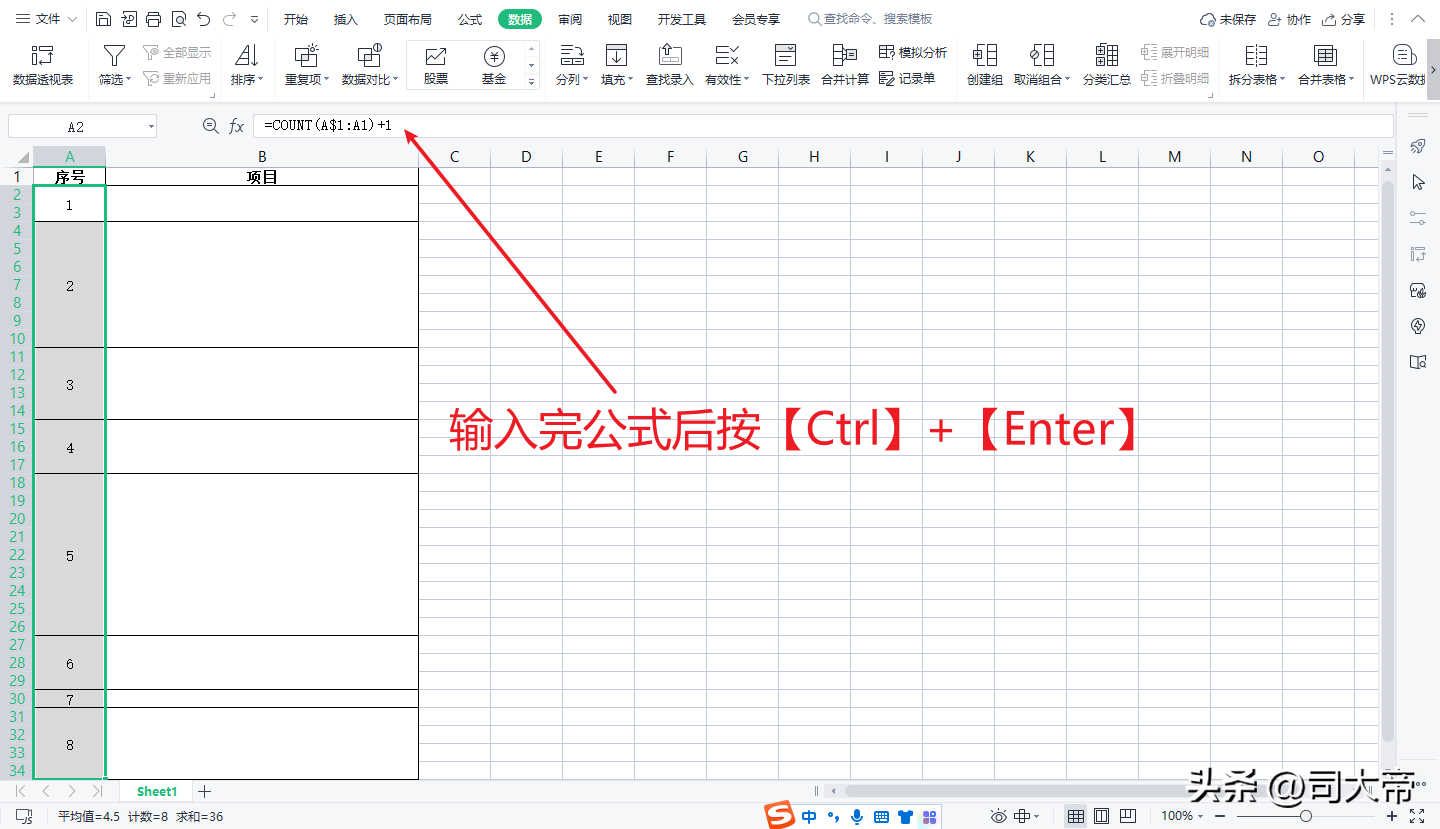Image resolution: width=1440 pixels, height=829 pixels.
Task: Click the 基金 fund data type
Action: 494,66
